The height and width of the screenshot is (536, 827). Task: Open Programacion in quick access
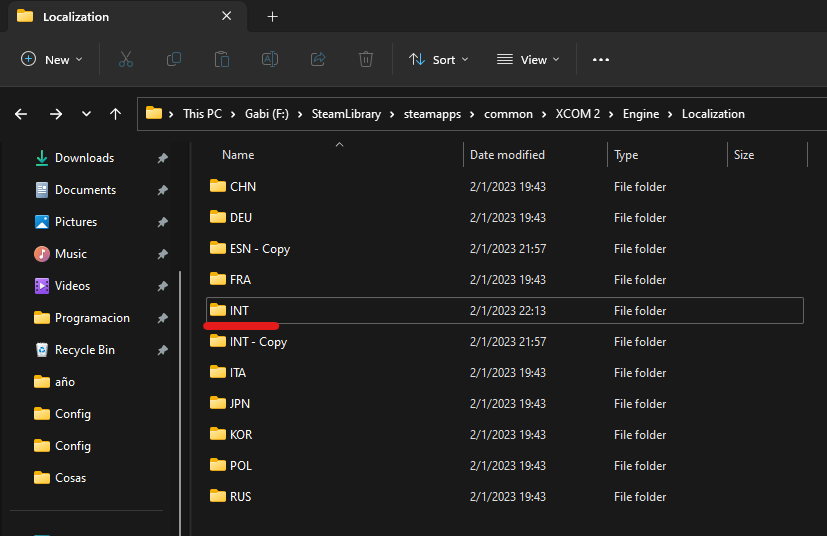tap(92, 318)
